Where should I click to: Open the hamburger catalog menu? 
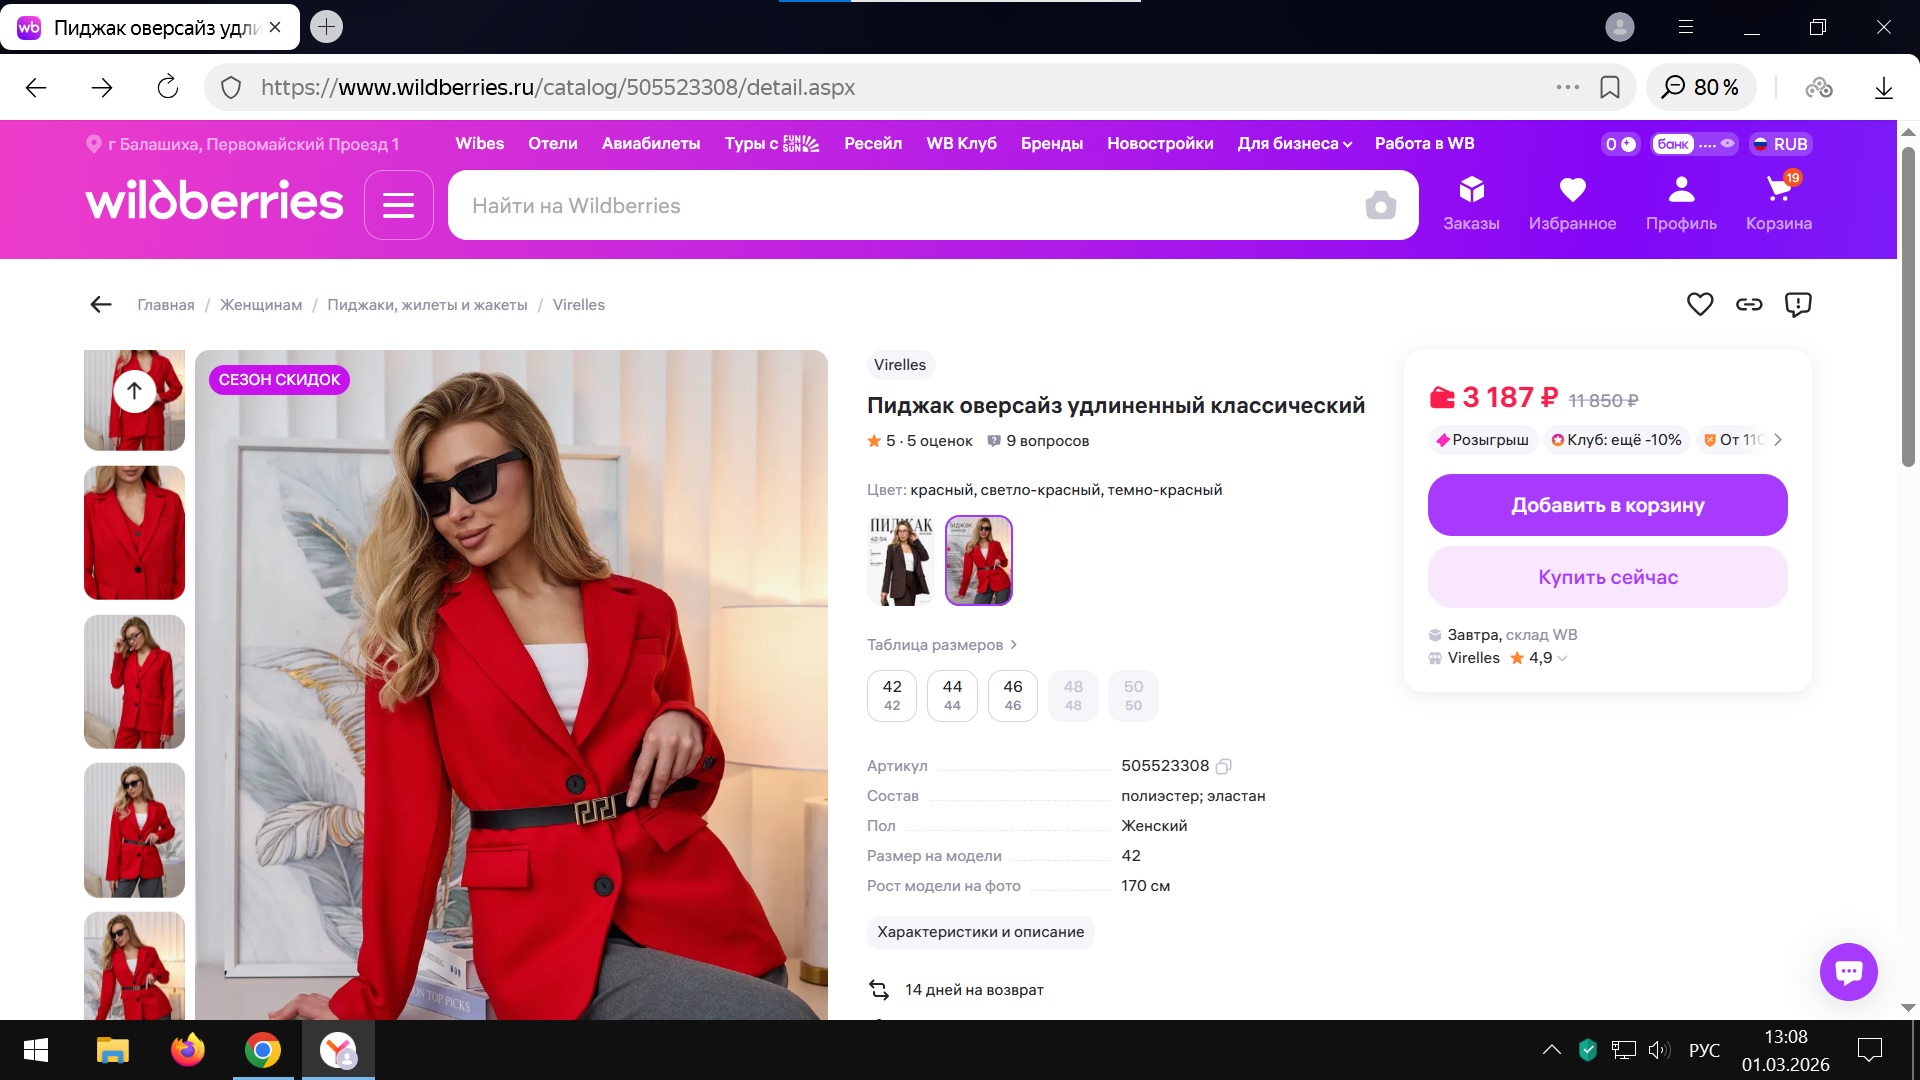(x=398, y=205)
